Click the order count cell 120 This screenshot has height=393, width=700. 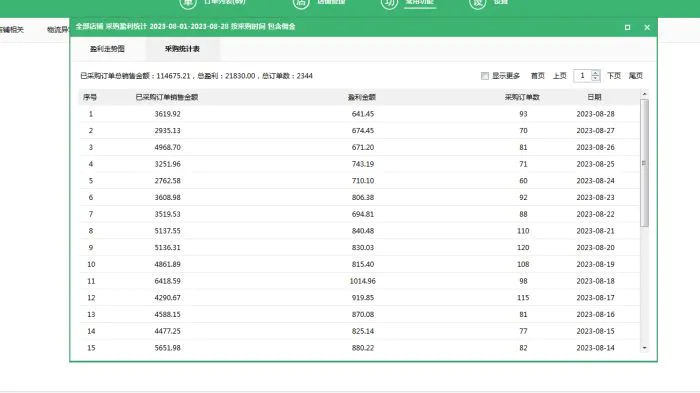(523, 247)
